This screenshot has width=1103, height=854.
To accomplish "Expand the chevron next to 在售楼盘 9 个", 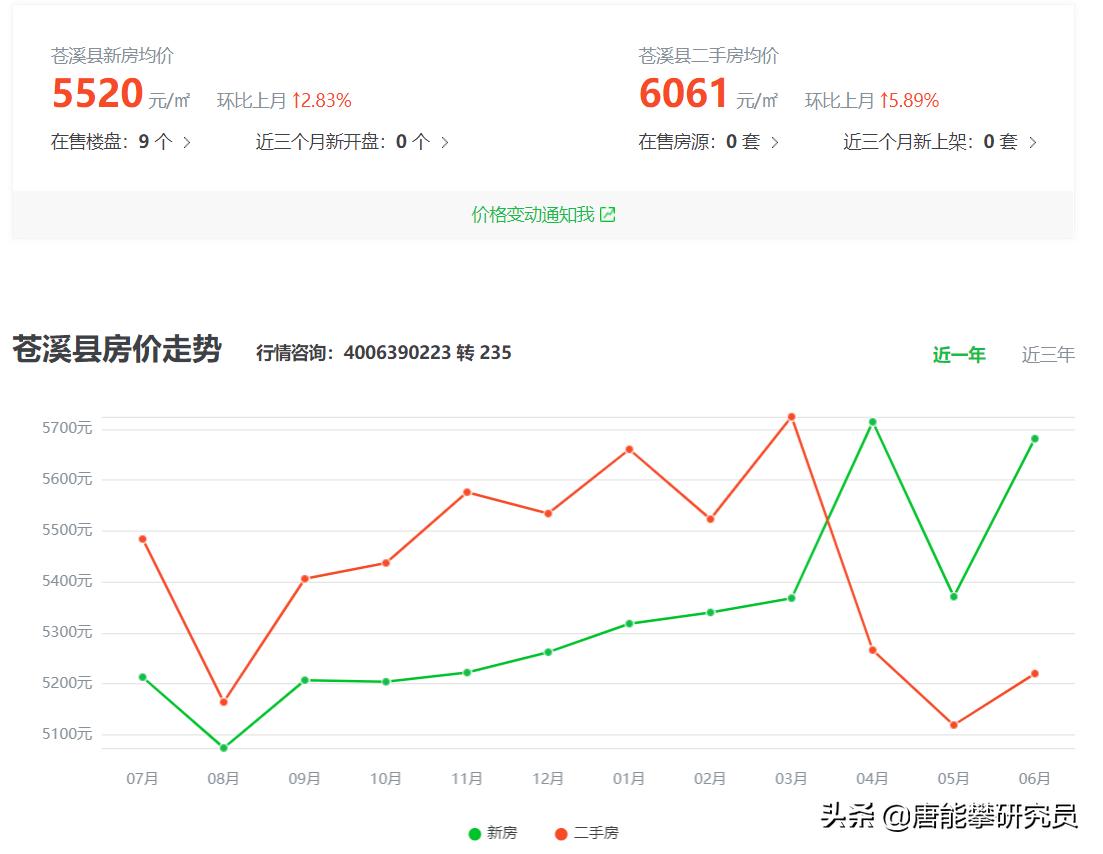I will point(186,142).
